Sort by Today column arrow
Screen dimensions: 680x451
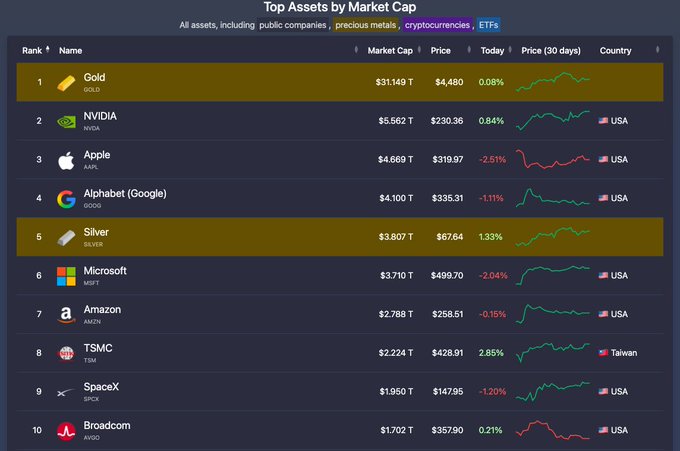click(x=510, y=49)
